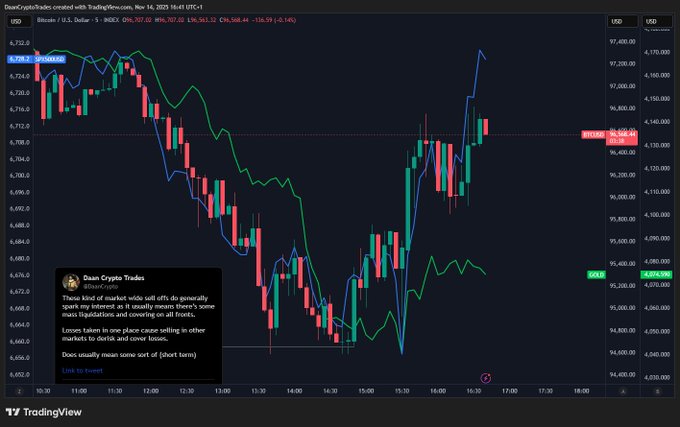Image resolution: width=680 pixels, height=427 pixels.
Task: Click the 4,040.000 label on the gold axis
Action: (x=657, y=354)
